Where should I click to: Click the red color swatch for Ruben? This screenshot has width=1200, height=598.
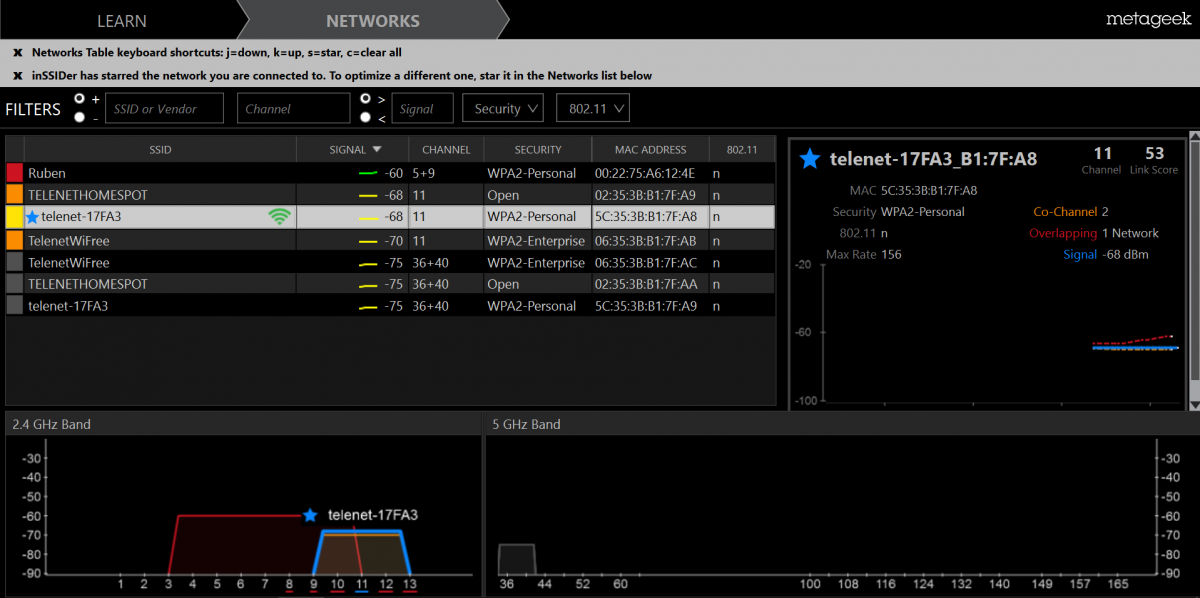click(x=14, y=173)
